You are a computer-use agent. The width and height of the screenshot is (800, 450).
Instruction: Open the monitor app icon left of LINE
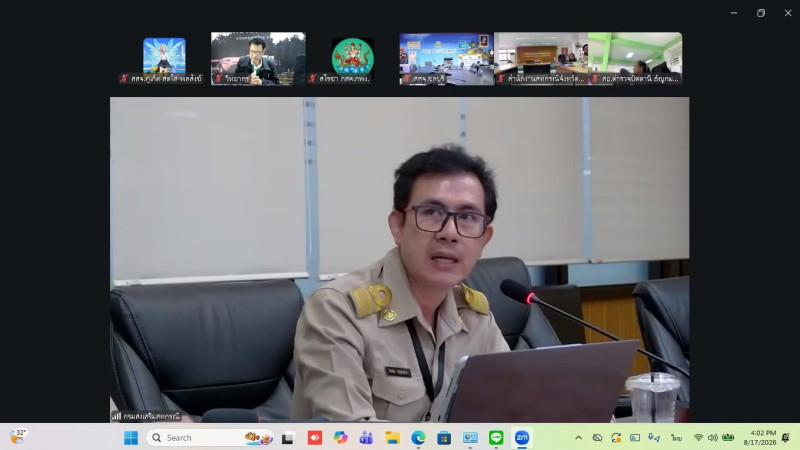point(470,438)
